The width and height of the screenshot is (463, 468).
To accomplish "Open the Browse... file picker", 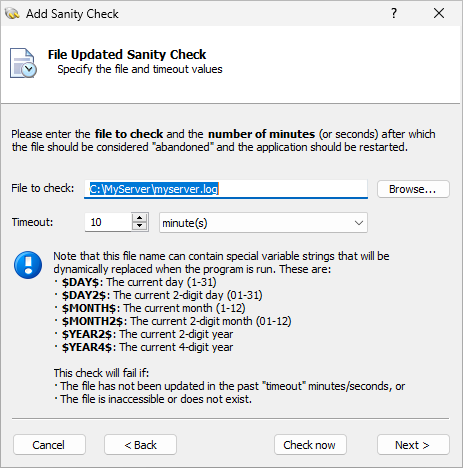I will pos(413,189).
